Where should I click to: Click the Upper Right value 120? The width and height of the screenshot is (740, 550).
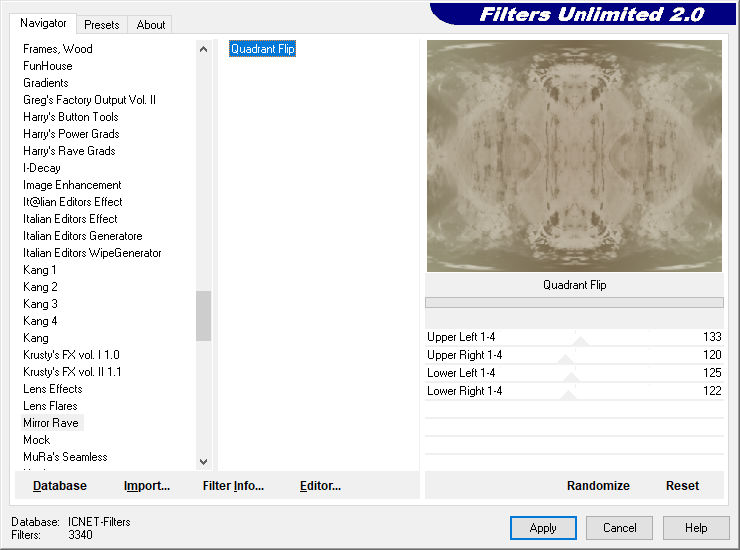click(x=712, y=355)
